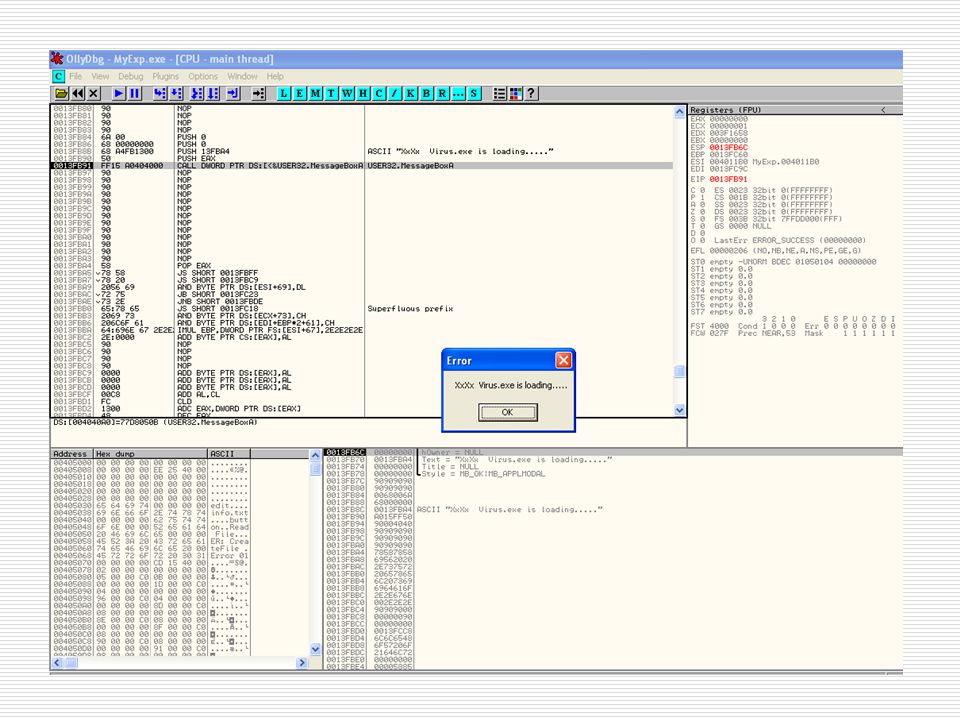Open the File menu
The height and width of the screenshot is (720, 960).
75,77
